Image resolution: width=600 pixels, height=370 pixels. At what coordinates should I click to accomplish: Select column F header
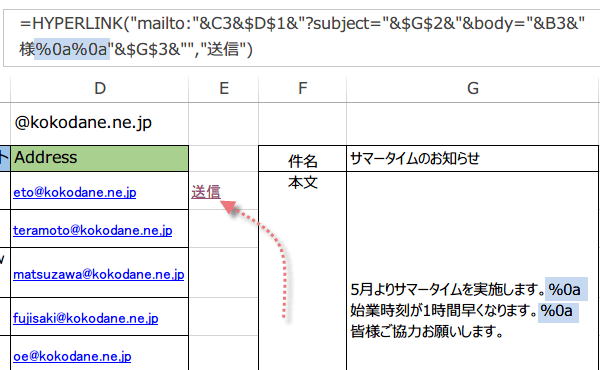[303, 89]
